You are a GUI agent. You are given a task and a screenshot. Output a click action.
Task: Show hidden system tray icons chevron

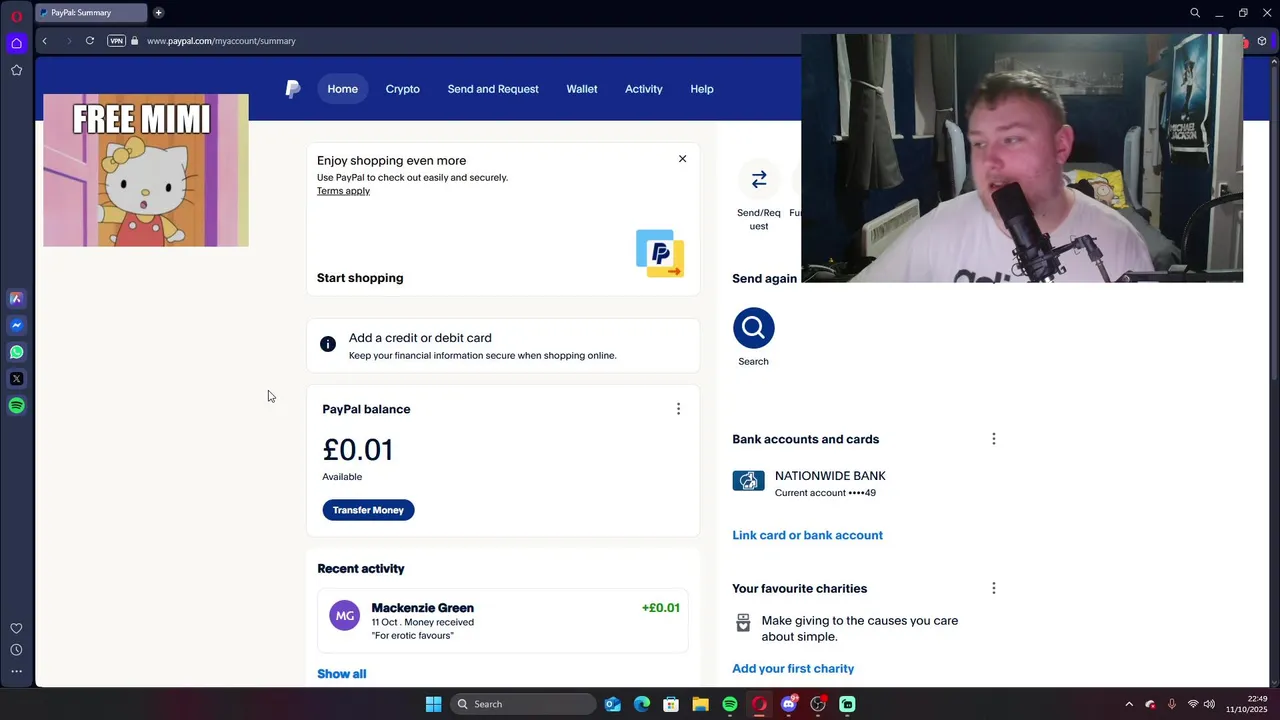click(x=1129, y=704)
